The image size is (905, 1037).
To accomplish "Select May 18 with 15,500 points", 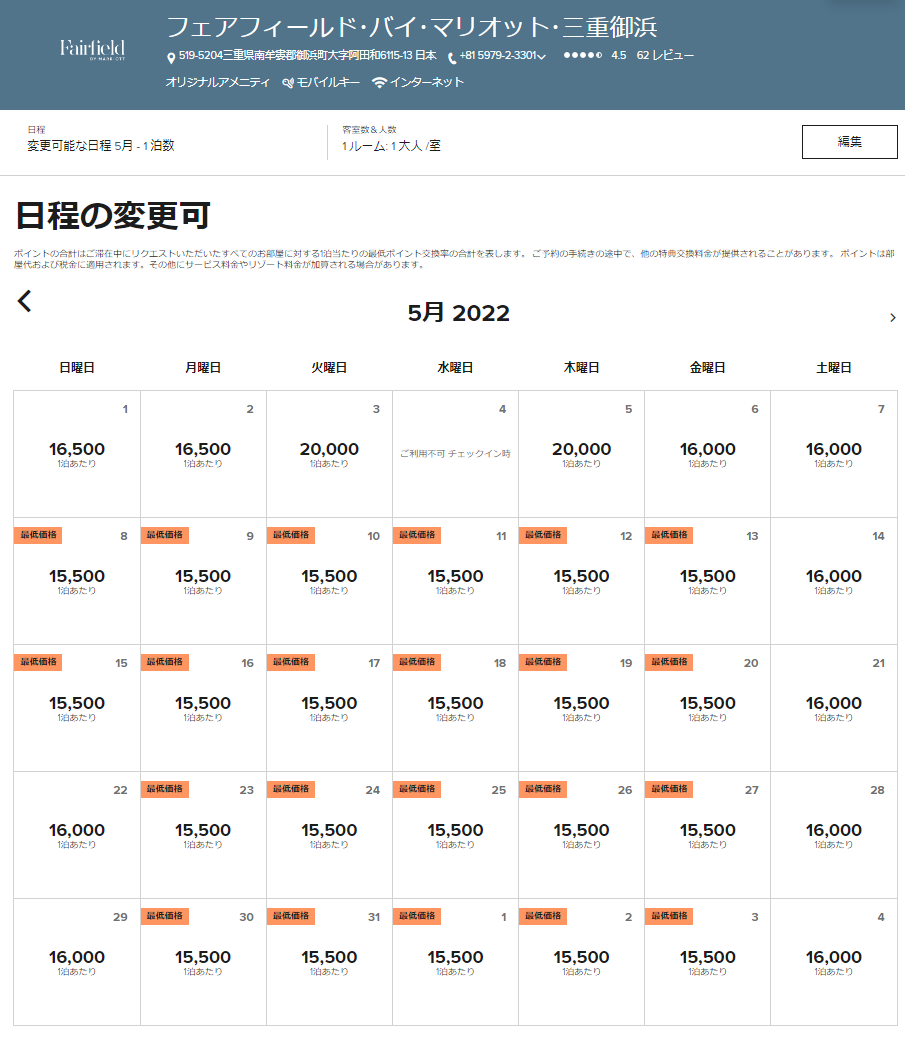I will coord(455,708).
